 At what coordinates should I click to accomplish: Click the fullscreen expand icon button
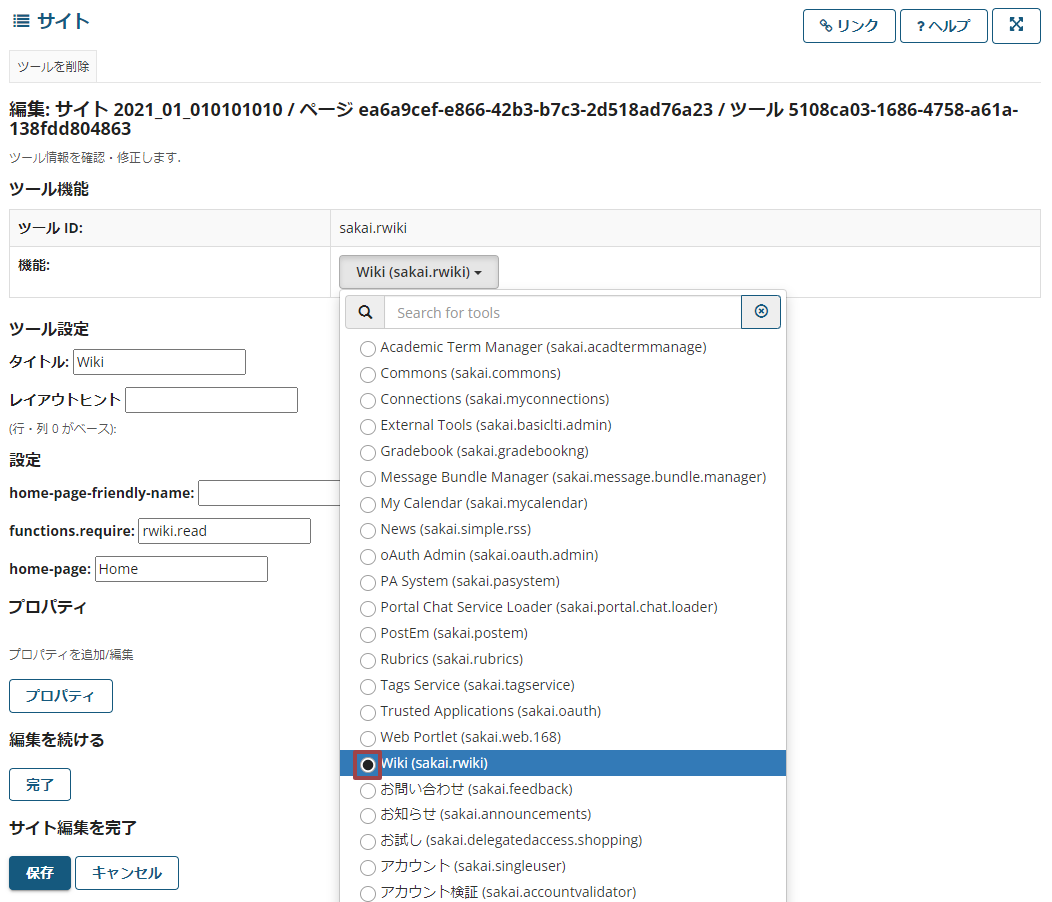pos(1016,26)
